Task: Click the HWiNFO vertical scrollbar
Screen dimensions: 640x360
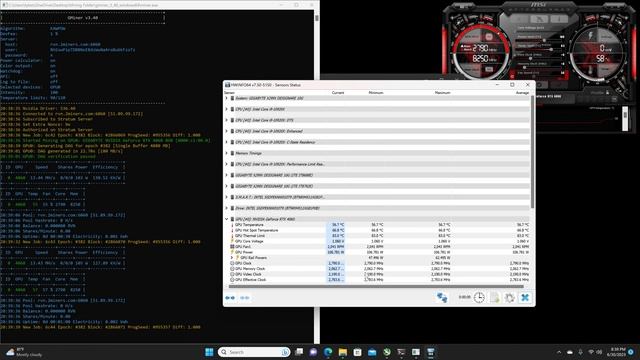Action: tap(532, 151)
